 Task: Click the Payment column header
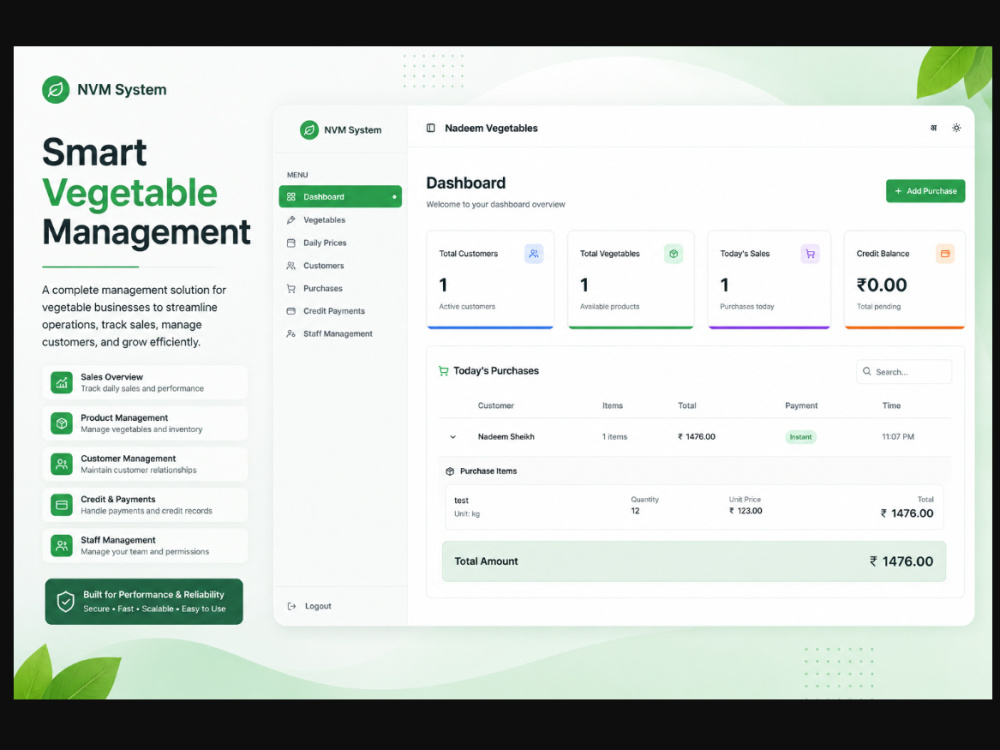(x=801, y=406)
